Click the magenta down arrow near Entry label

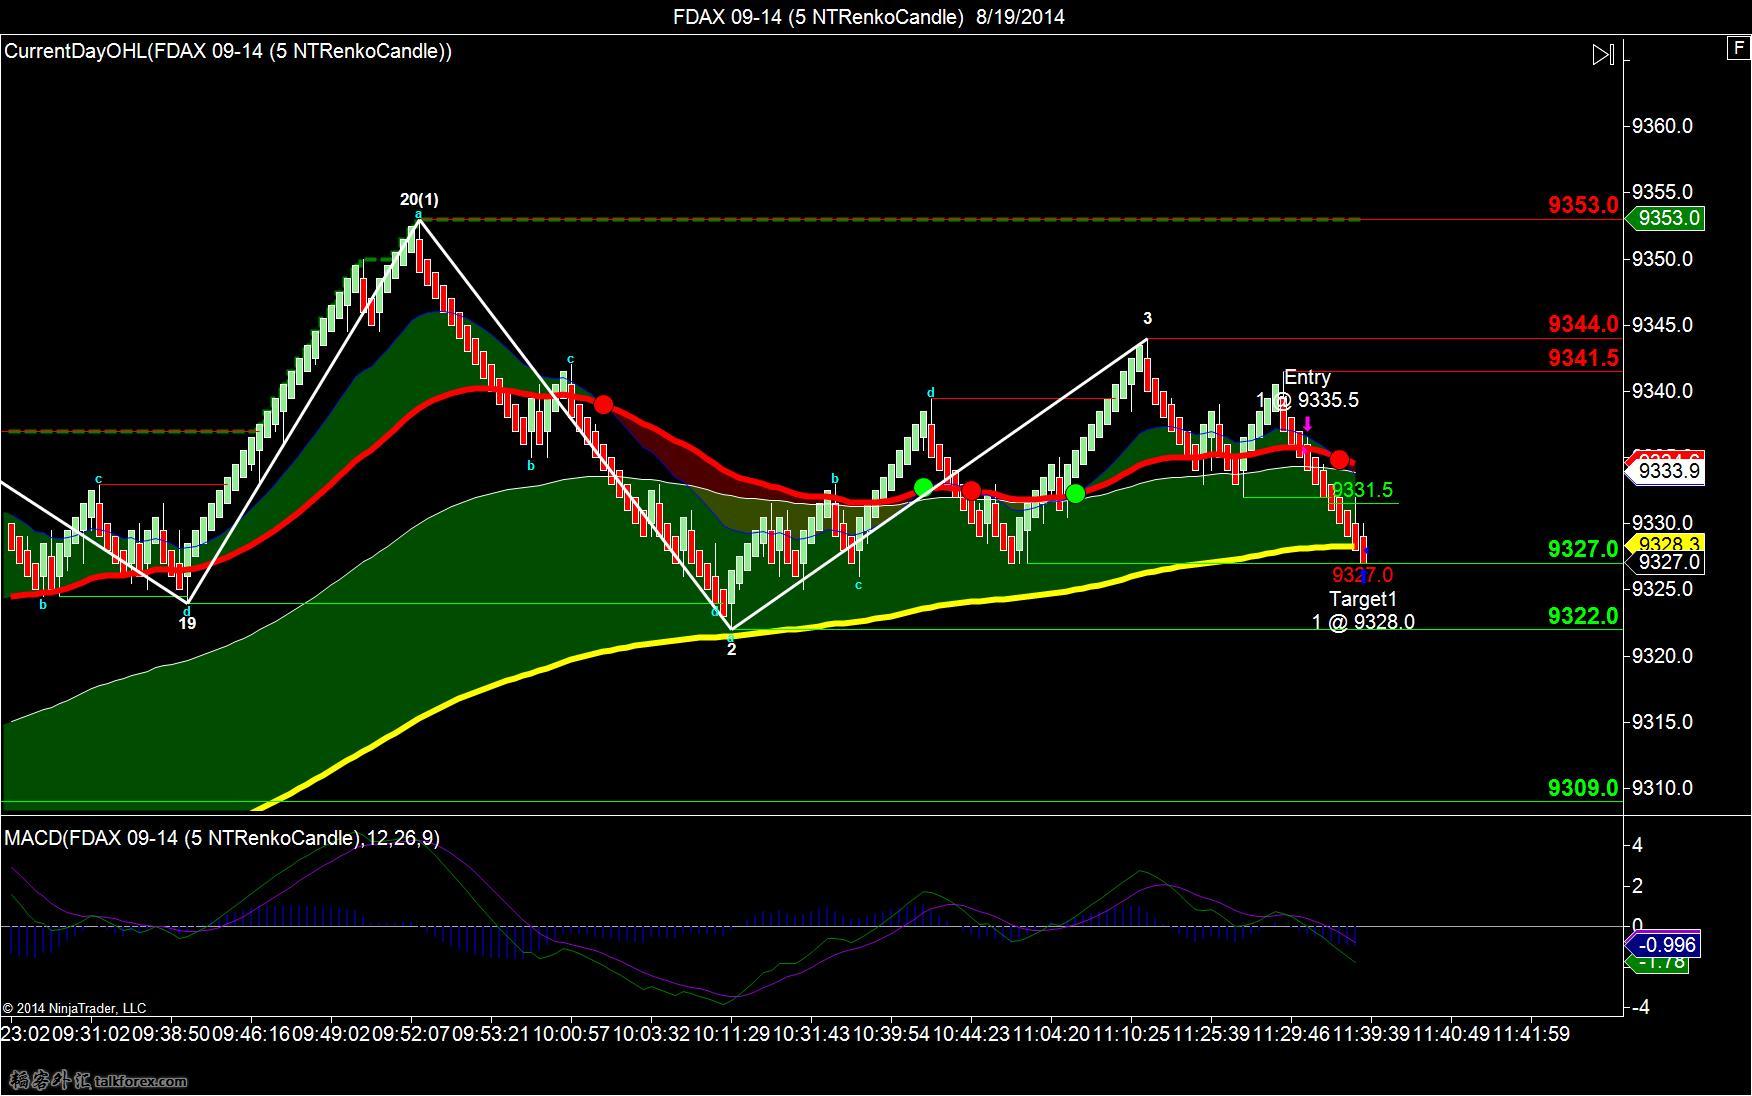click(1307, 424)
